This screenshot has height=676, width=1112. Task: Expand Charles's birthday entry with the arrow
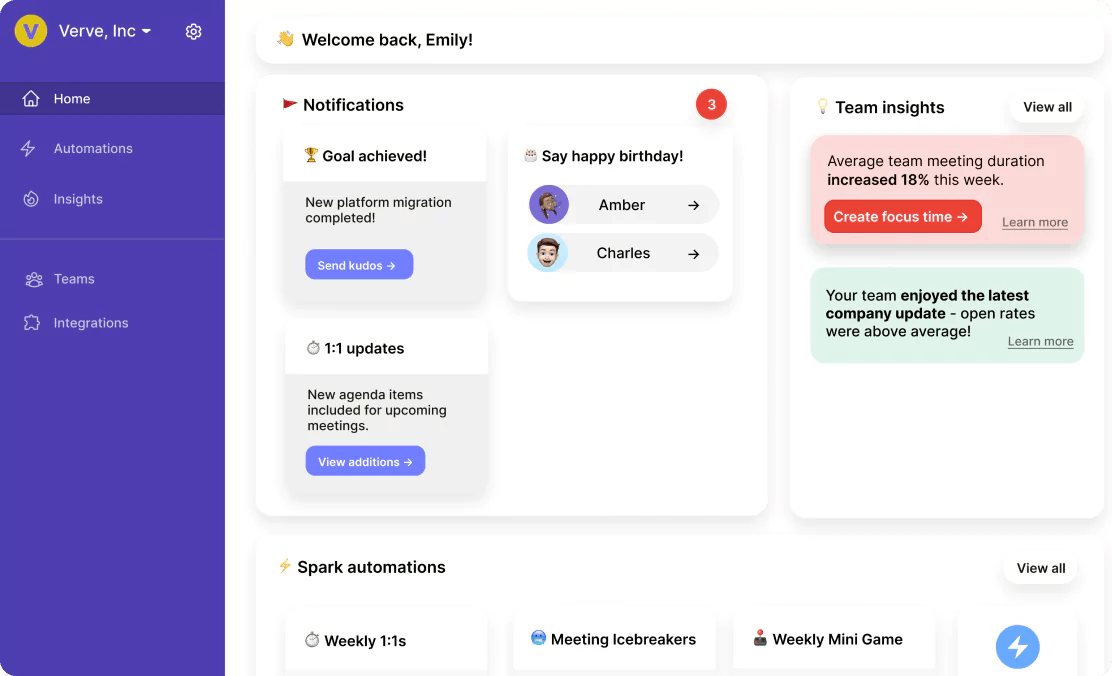(x=695, y=253)
